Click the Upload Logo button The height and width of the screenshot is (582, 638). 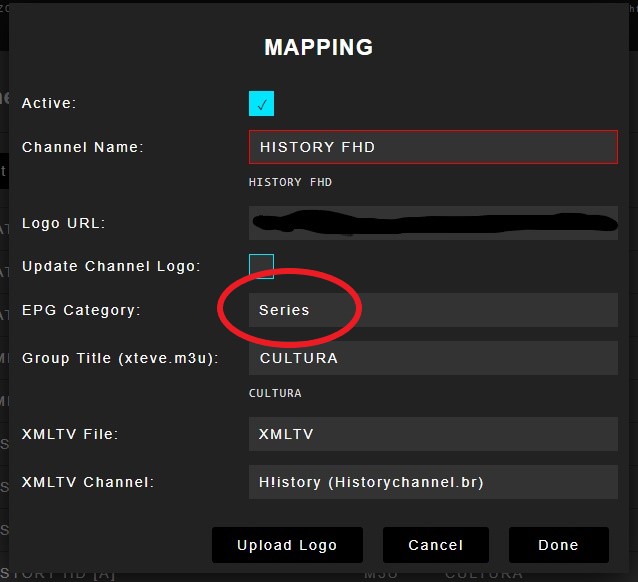[x=287, y=545]
